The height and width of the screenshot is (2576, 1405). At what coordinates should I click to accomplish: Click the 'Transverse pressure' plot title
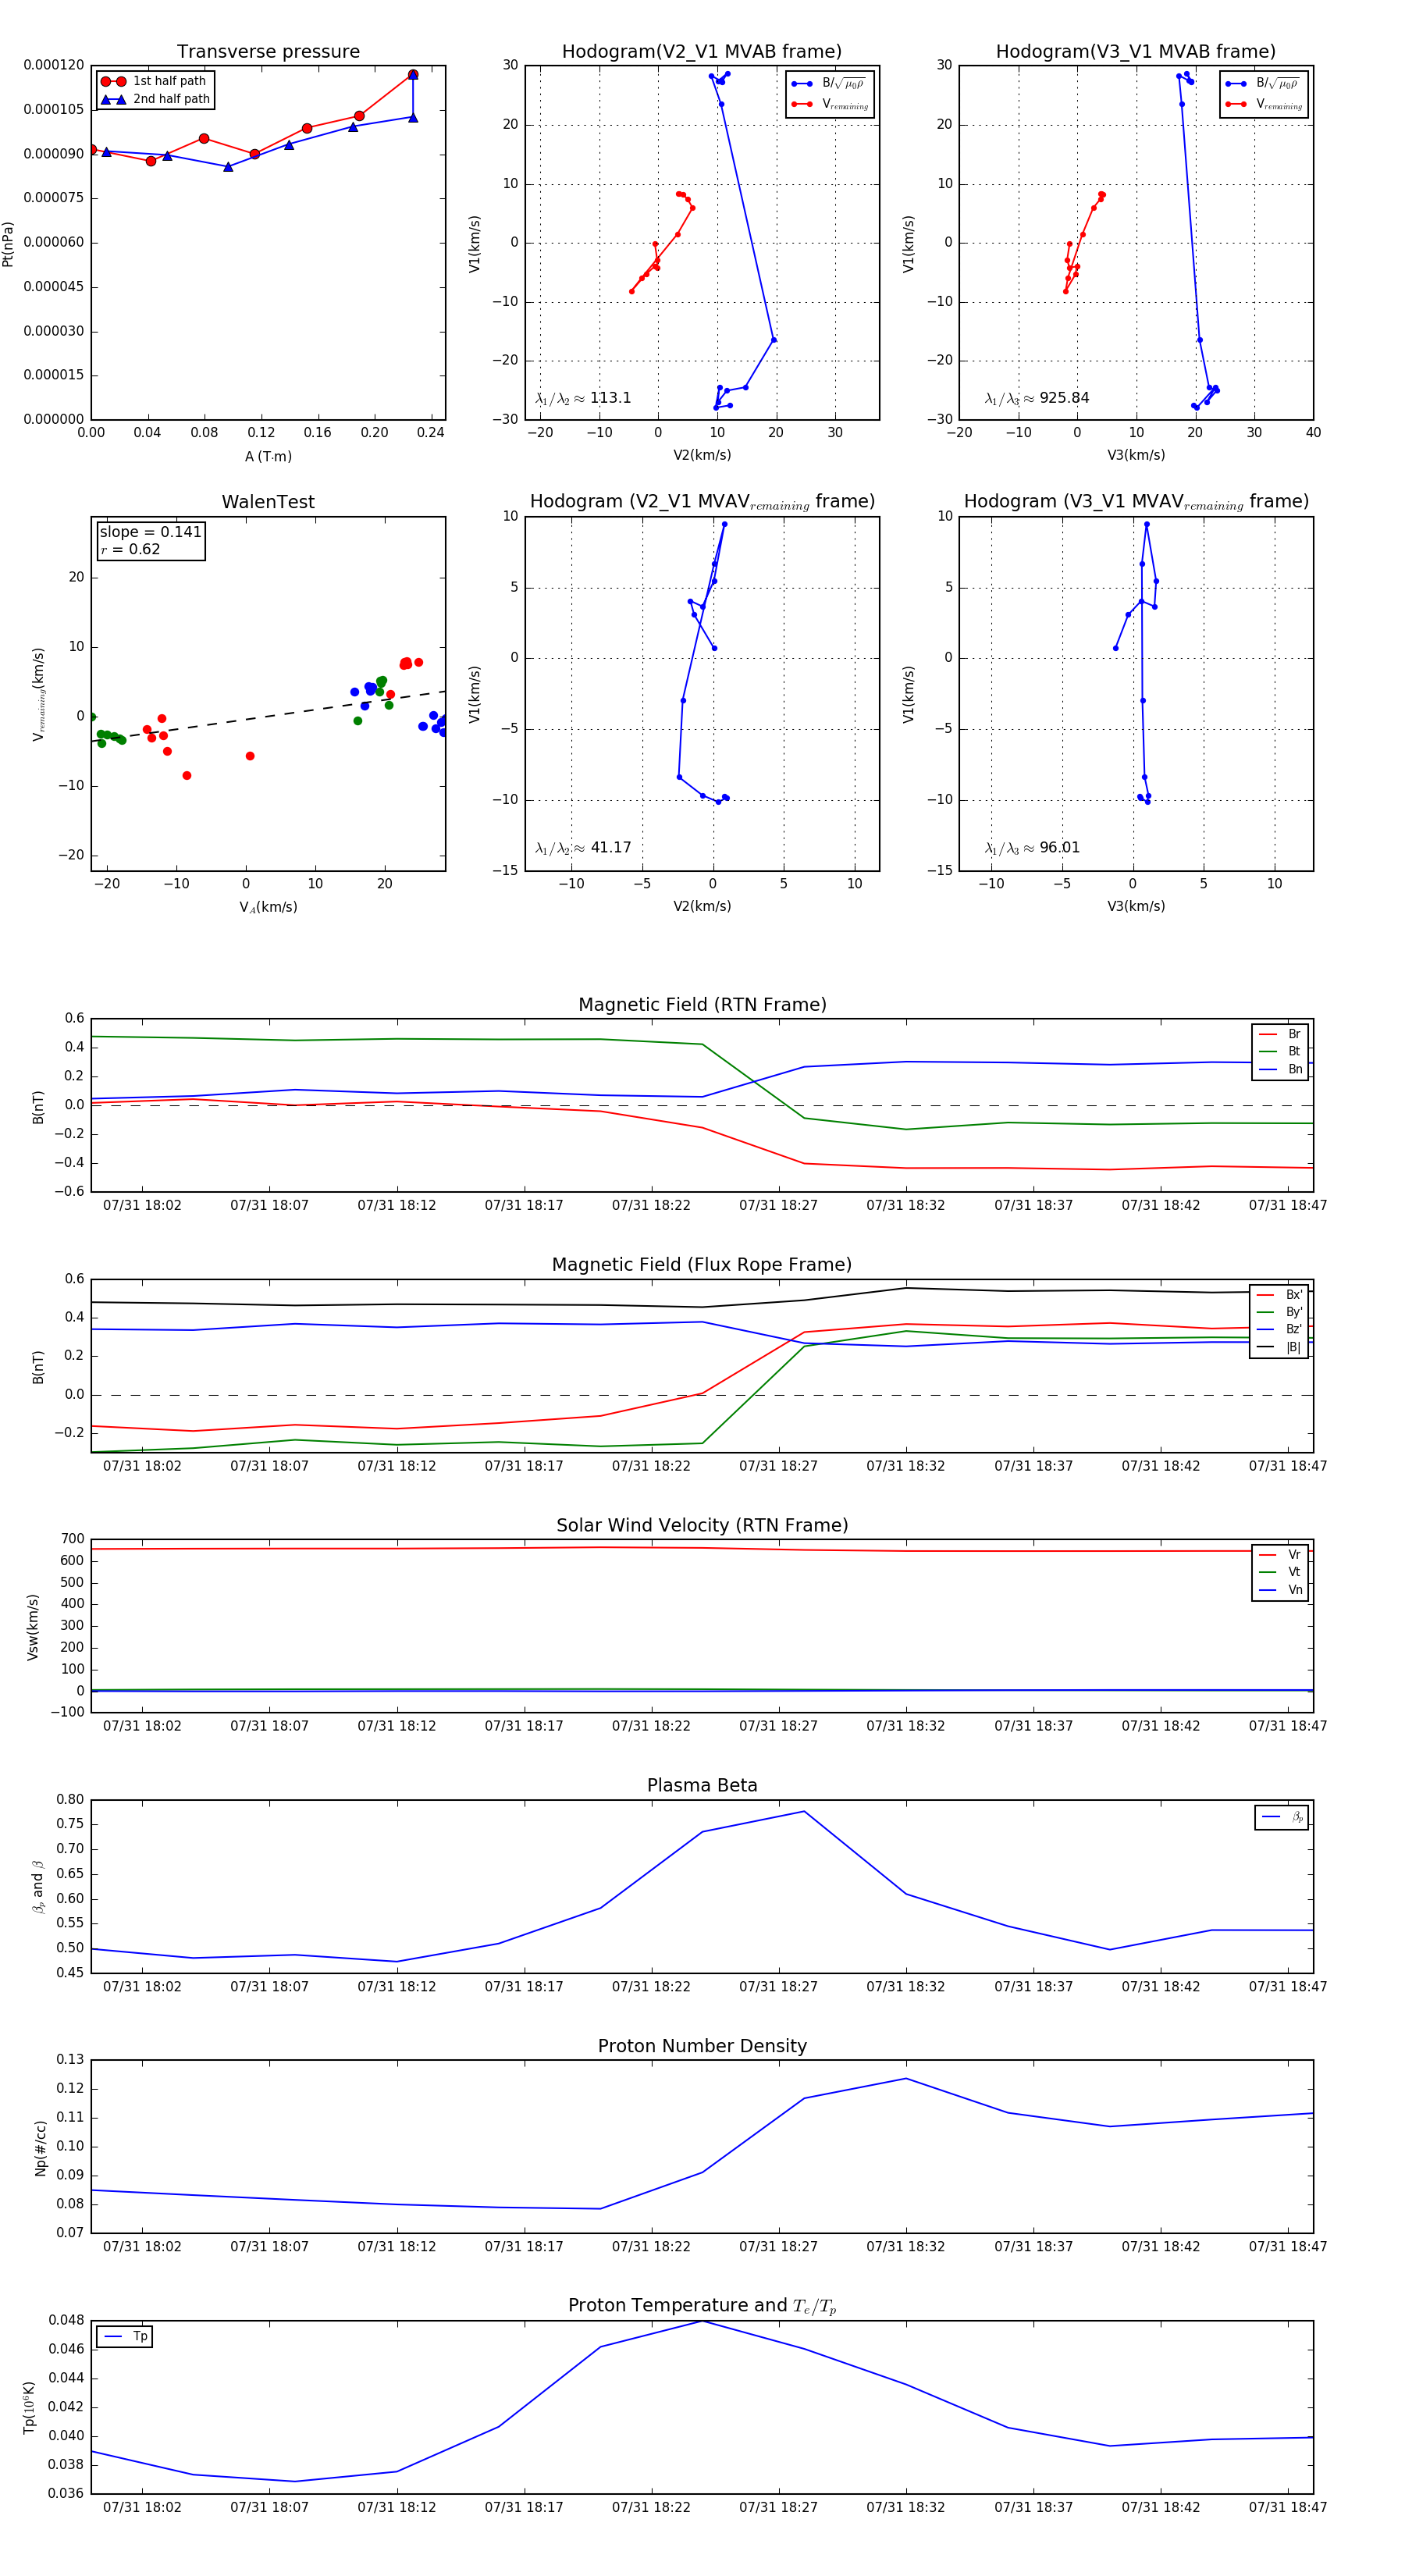[268, 52]
